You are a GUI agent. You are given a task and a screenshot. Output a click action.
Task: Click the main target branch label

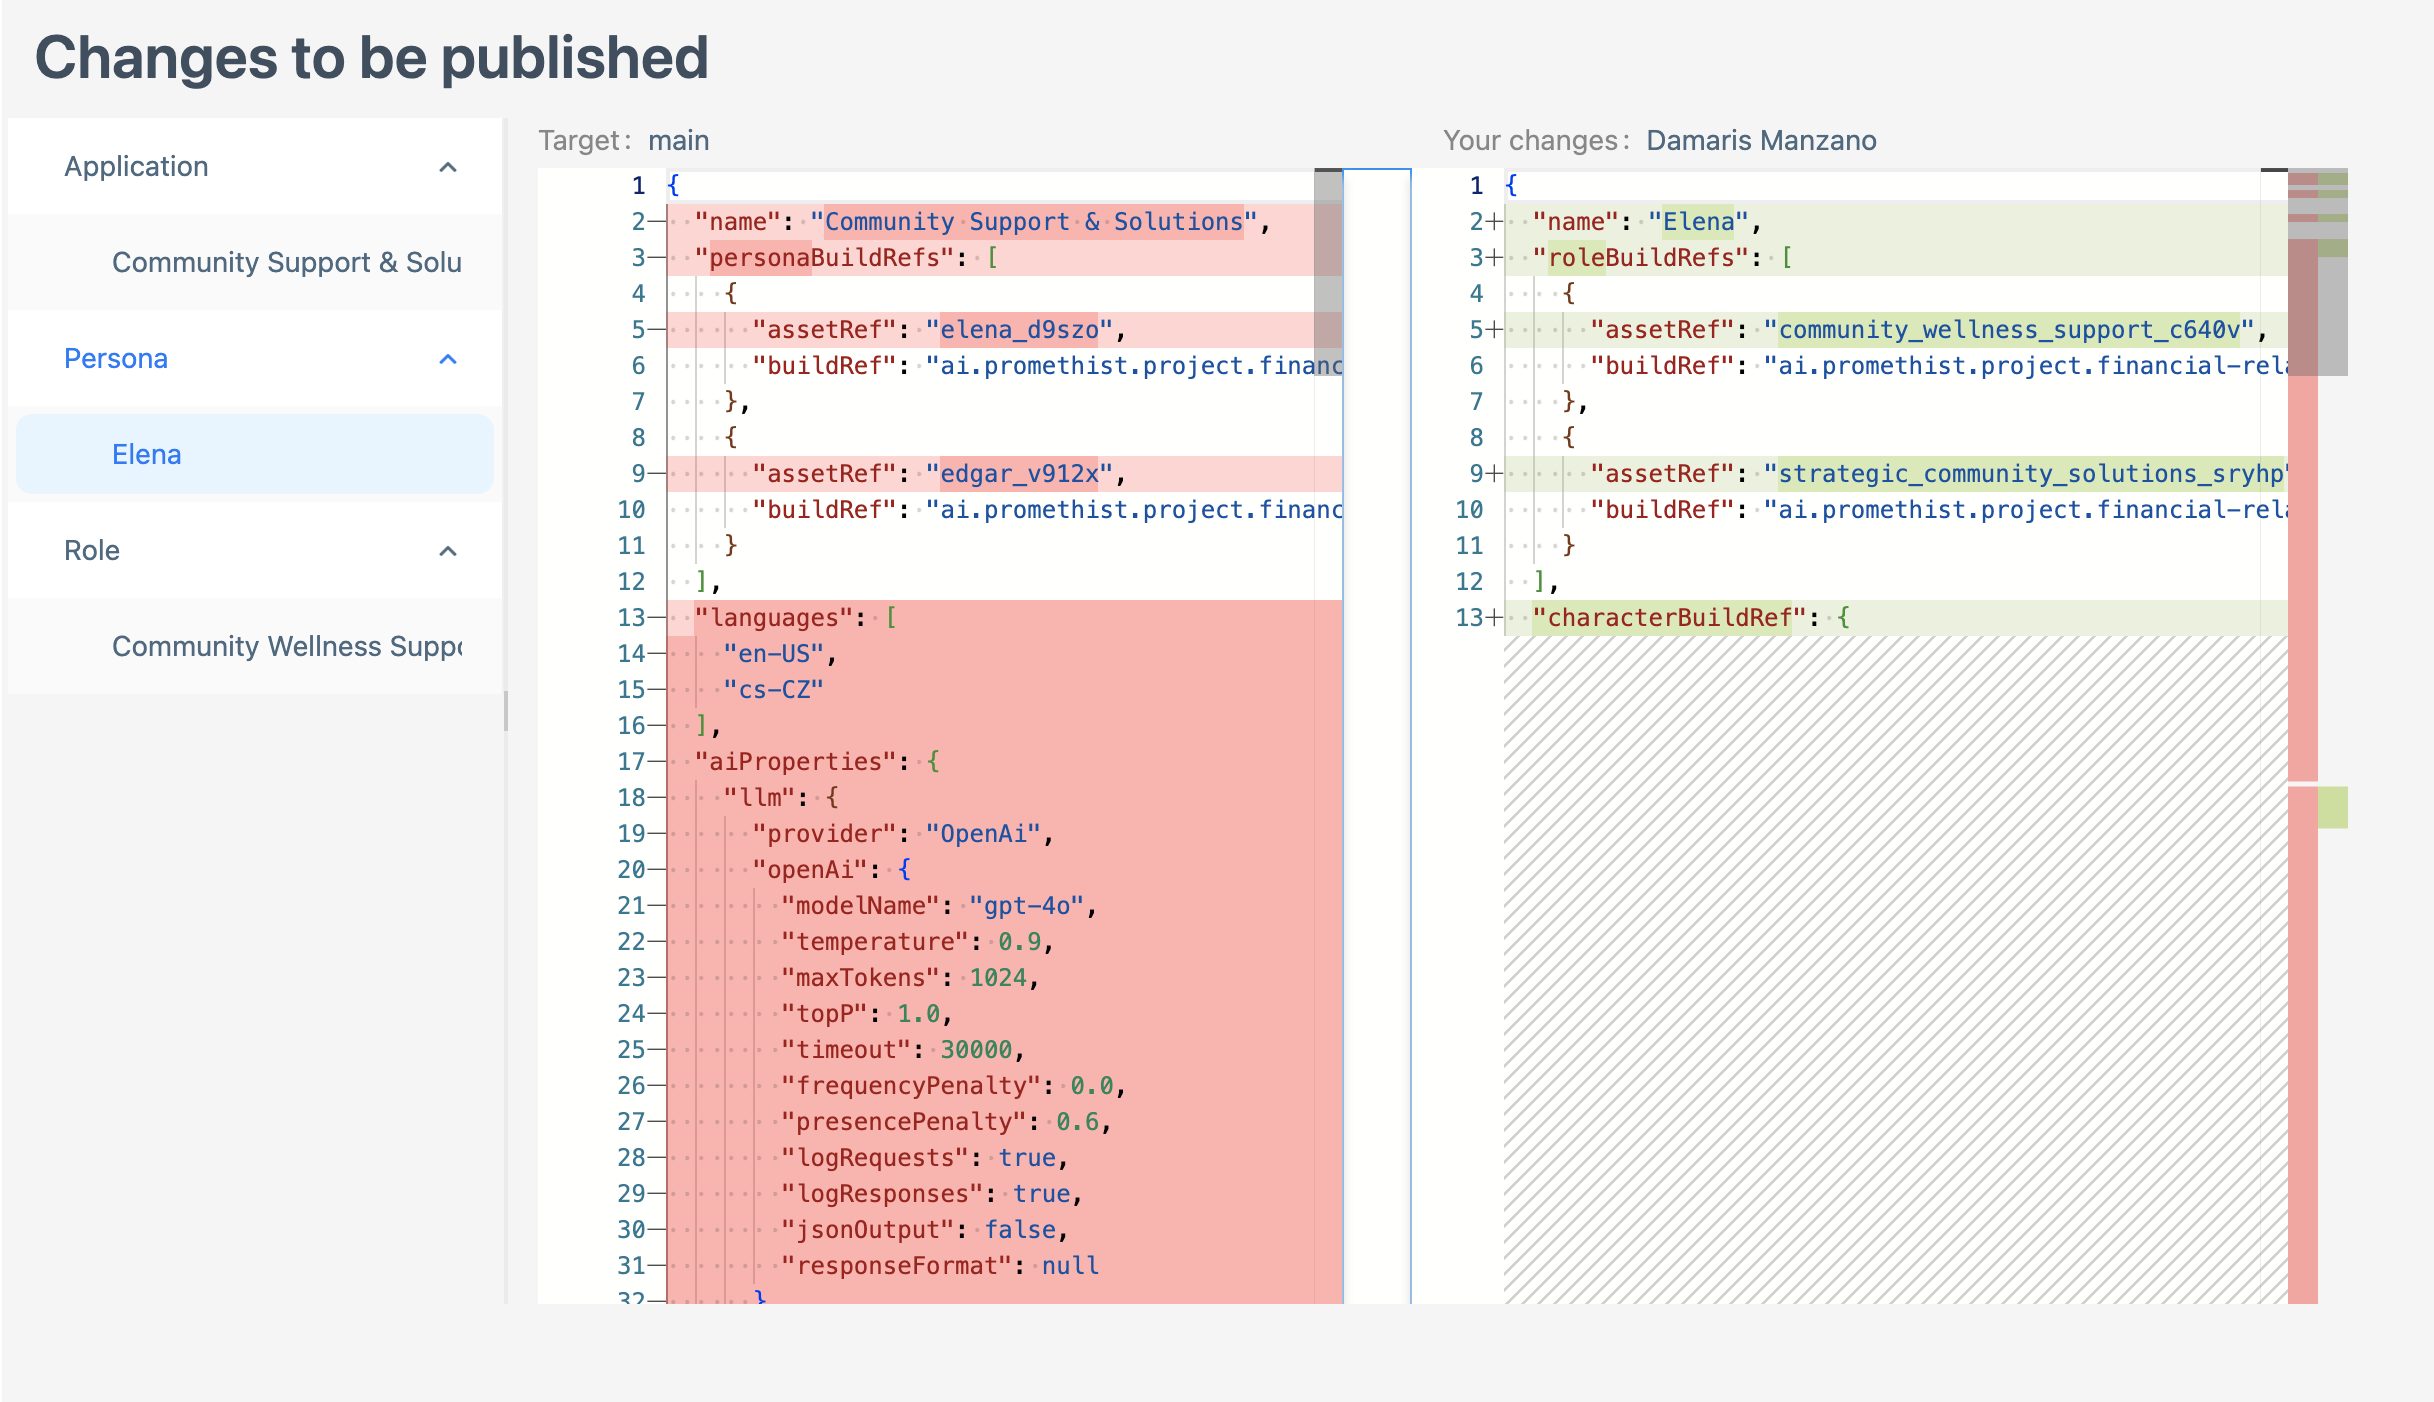click(678, 140)
